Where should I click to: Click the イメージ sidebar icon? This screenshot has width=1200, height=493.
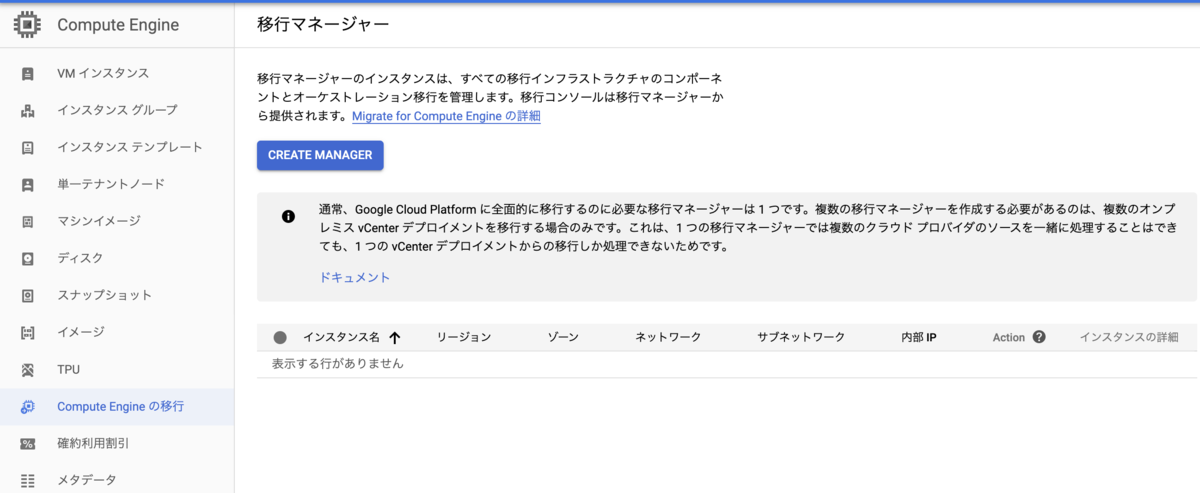tap(28, 333)
